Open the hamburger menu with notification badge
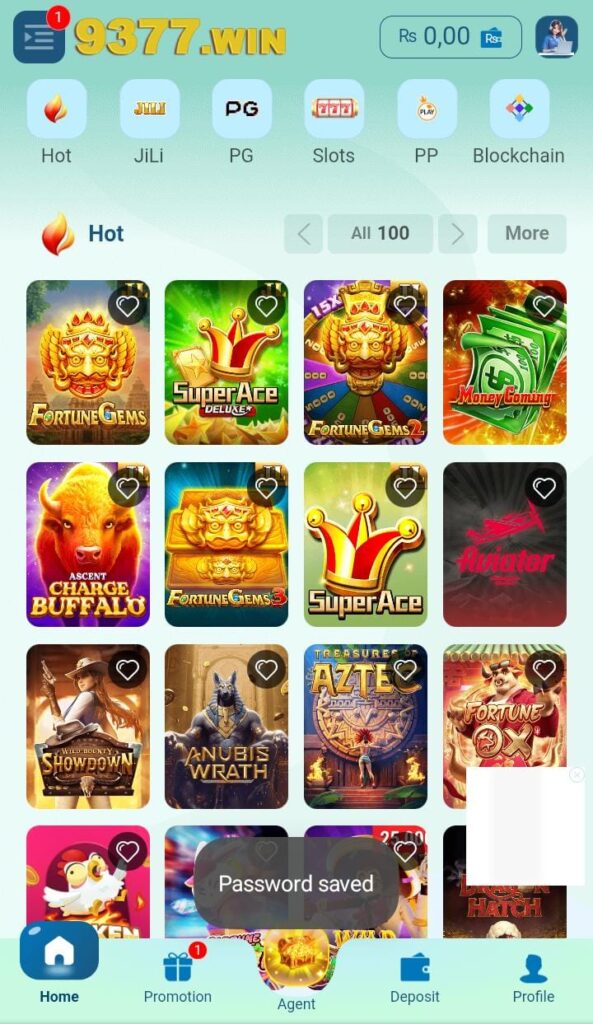 pos(39,37)
